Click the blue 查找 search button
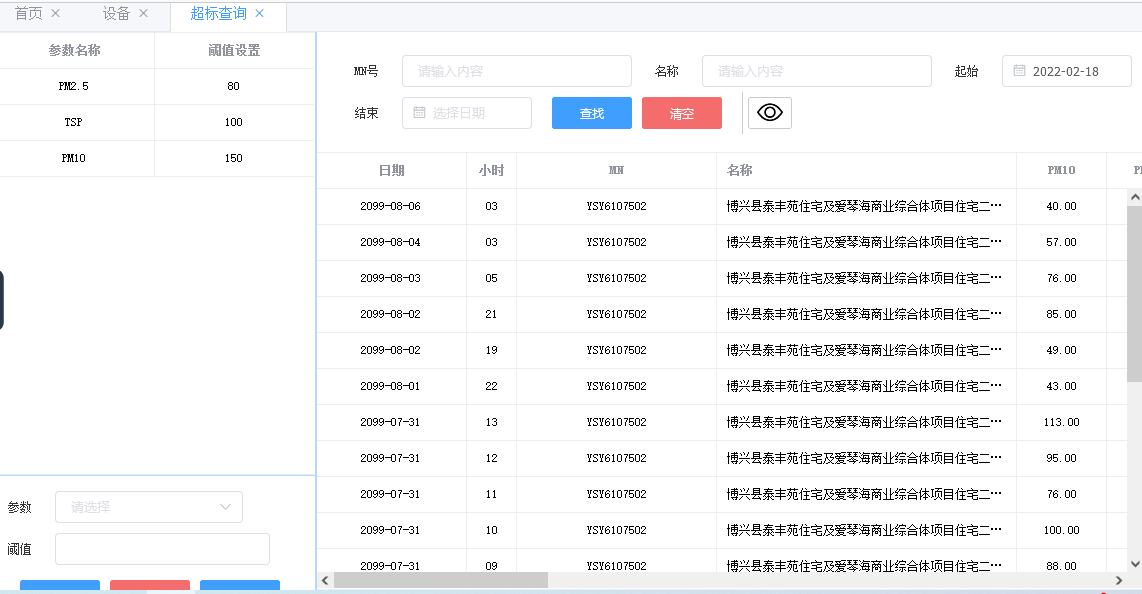The image size is (1142, 594). tap(591, 113)
